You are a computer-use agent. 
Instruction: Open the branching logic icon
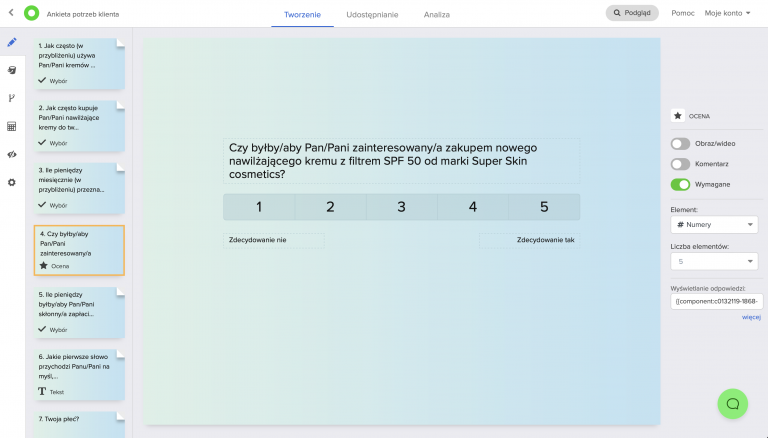click(x=12, y=98)
